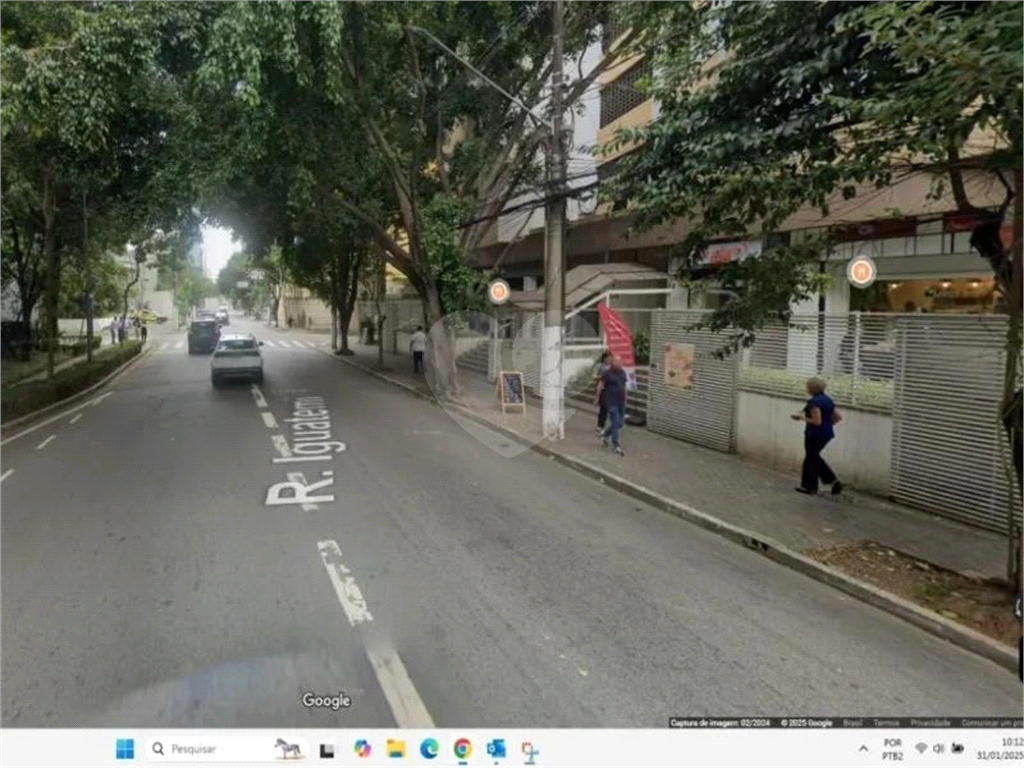Select the orange place marker above the fence
The height and width of the screenshot is (768, 1024).
tap(861, 271)
